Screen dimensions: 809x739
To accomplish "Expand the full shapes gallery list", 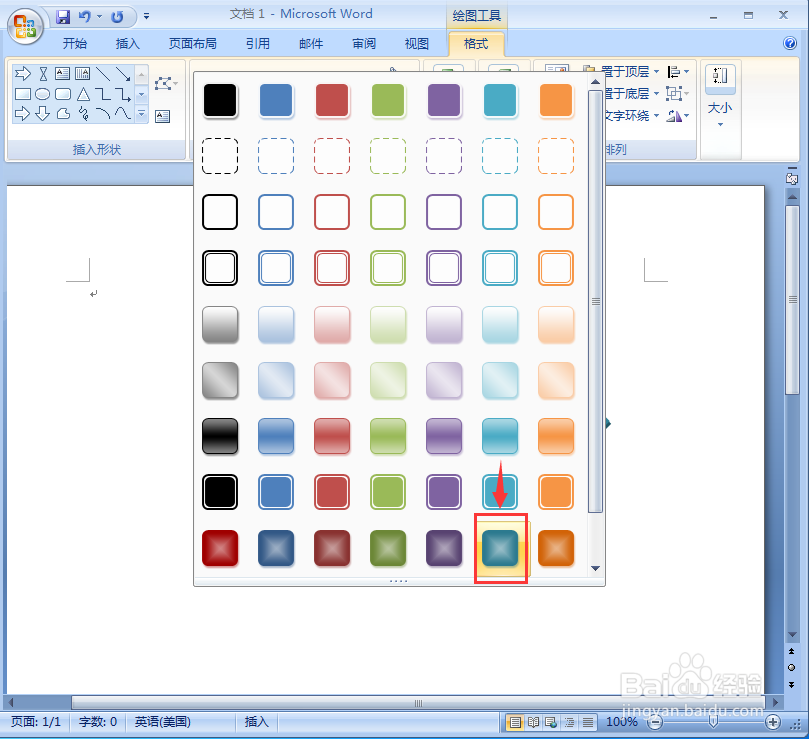I will point(142,114).
